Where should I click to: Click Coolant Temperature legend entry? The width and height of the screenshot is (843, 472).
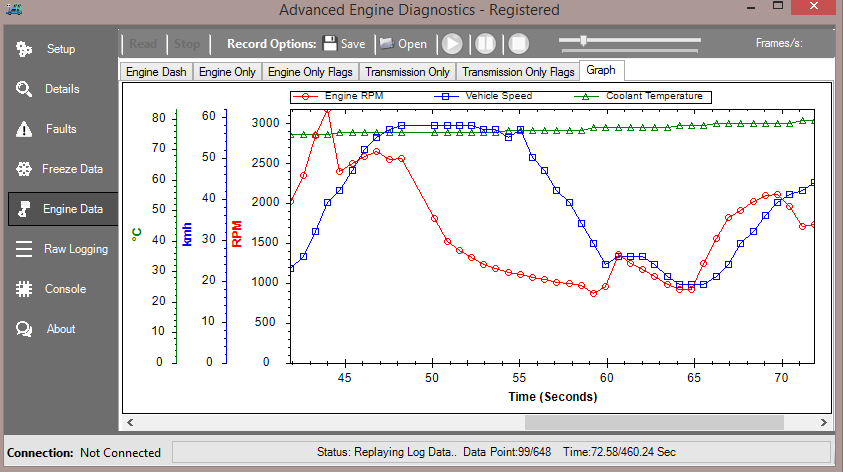[x=639, y=96]
